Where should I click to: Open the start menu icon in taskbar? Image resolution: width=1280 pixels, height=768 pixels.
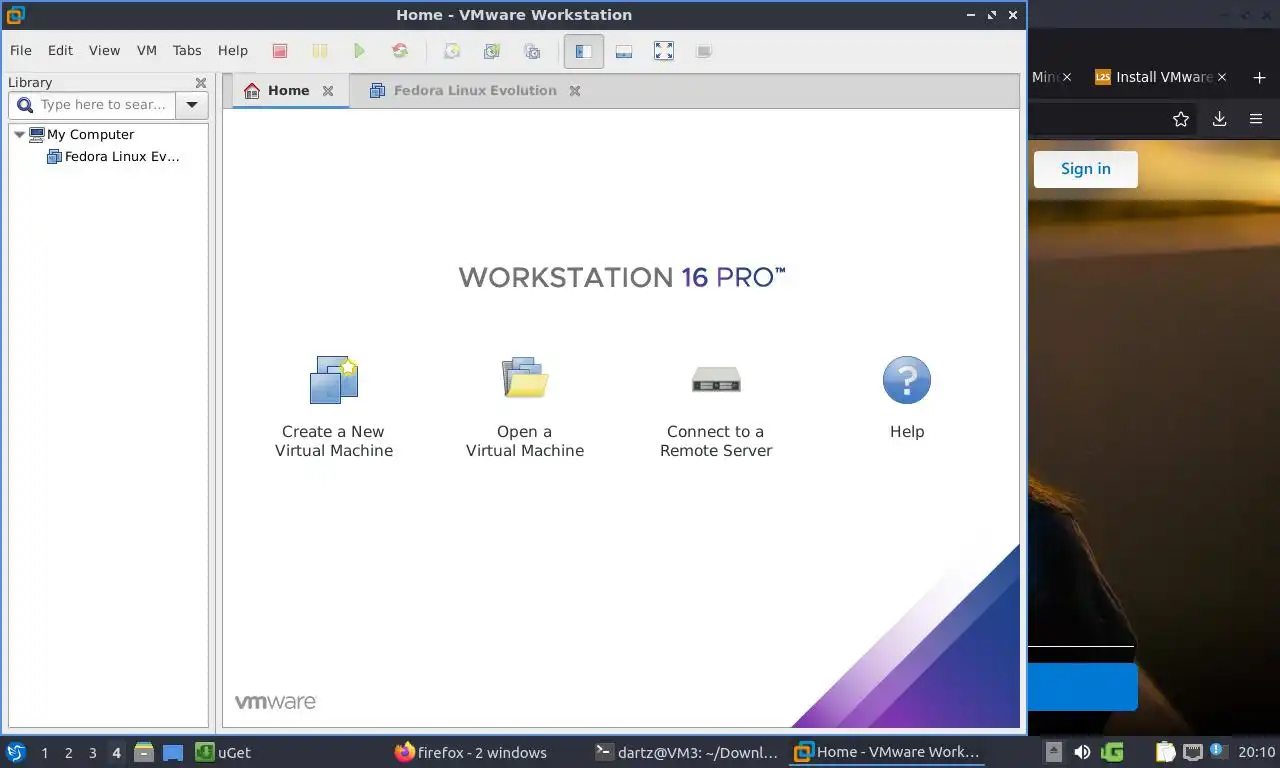pos(16,753)
